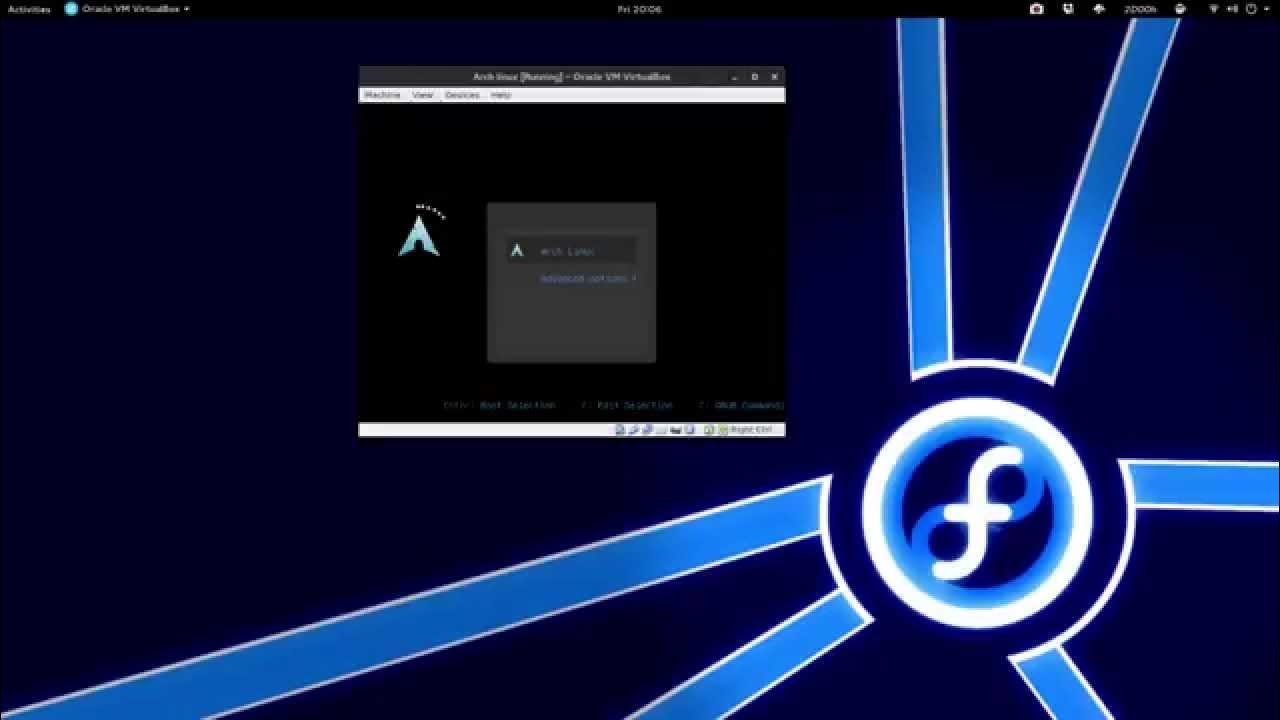Open the Machine menu in VirtualBox
1280x720 pixels.
[381, 95]
